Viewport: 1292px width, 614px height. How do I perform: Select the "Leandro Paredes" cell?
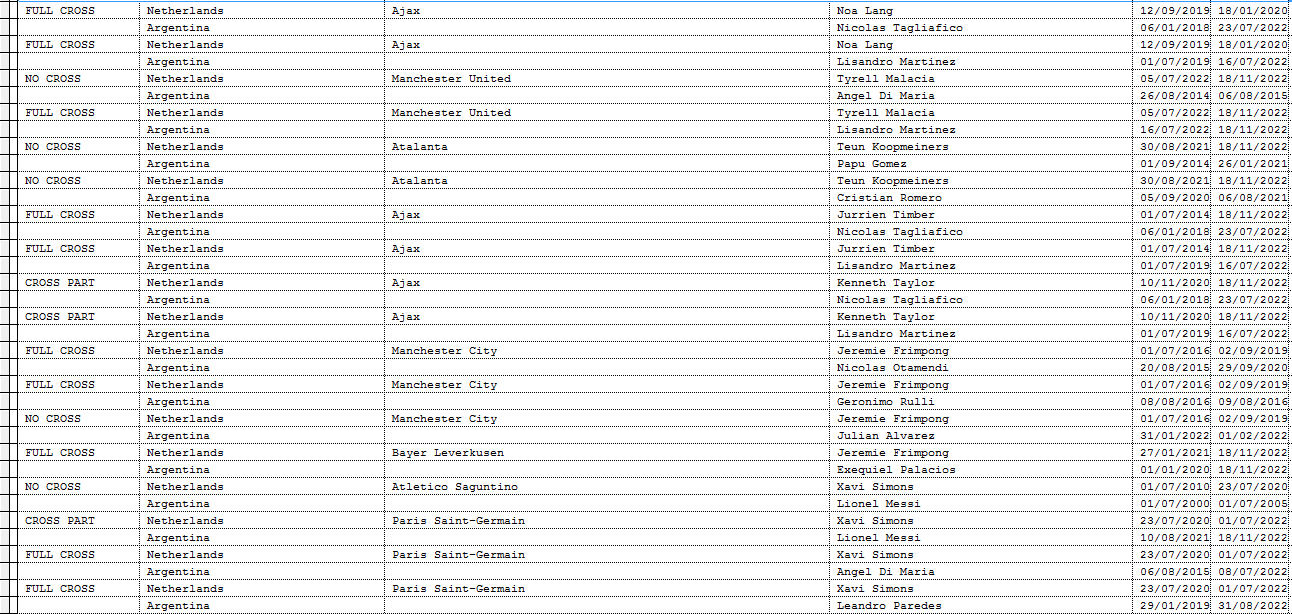(889, 606)
